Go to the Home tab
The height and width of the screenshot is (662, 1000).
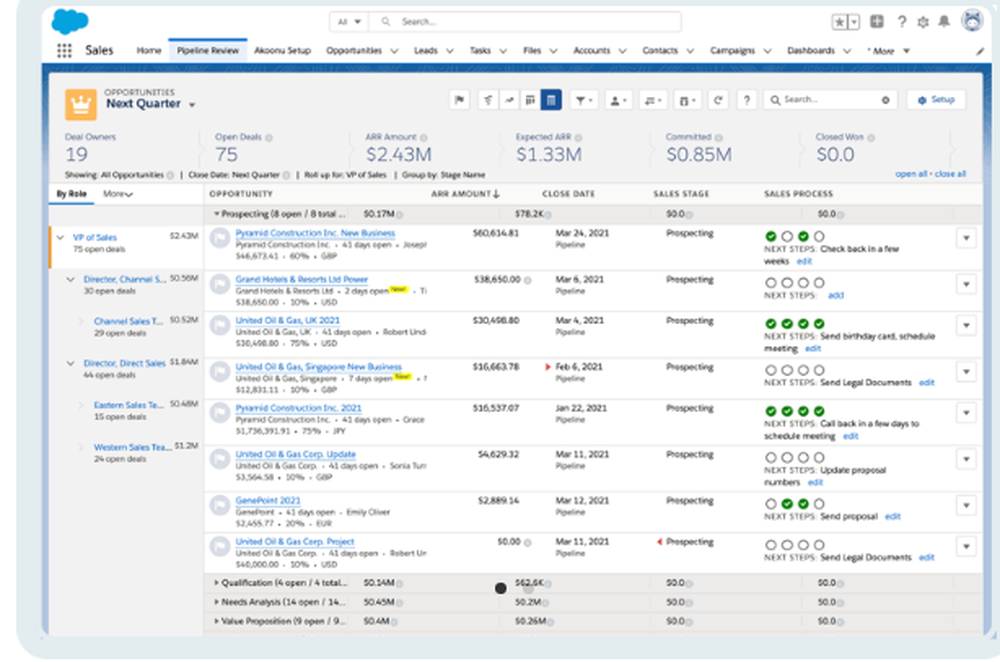tap(149, 50)
